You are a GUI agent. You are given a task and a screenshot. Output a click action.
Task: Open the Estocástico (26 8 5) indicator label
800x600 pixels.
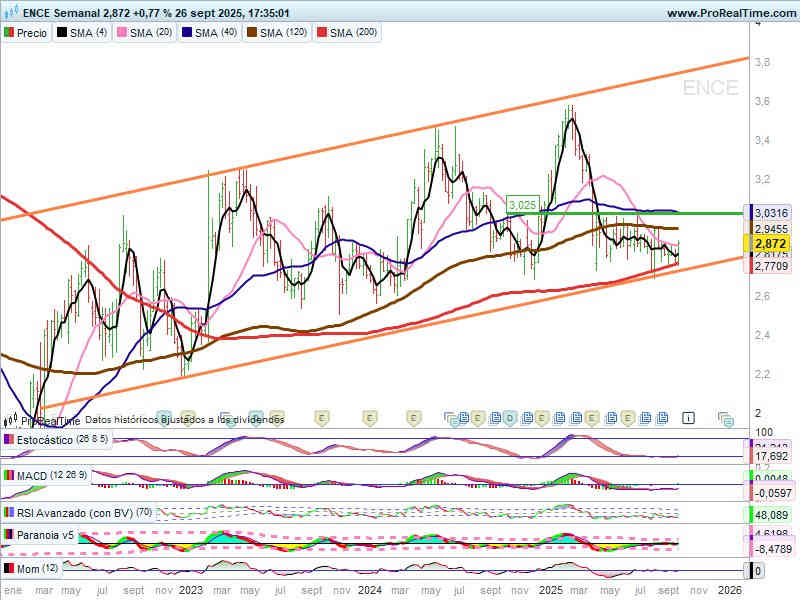pos(62,439)
